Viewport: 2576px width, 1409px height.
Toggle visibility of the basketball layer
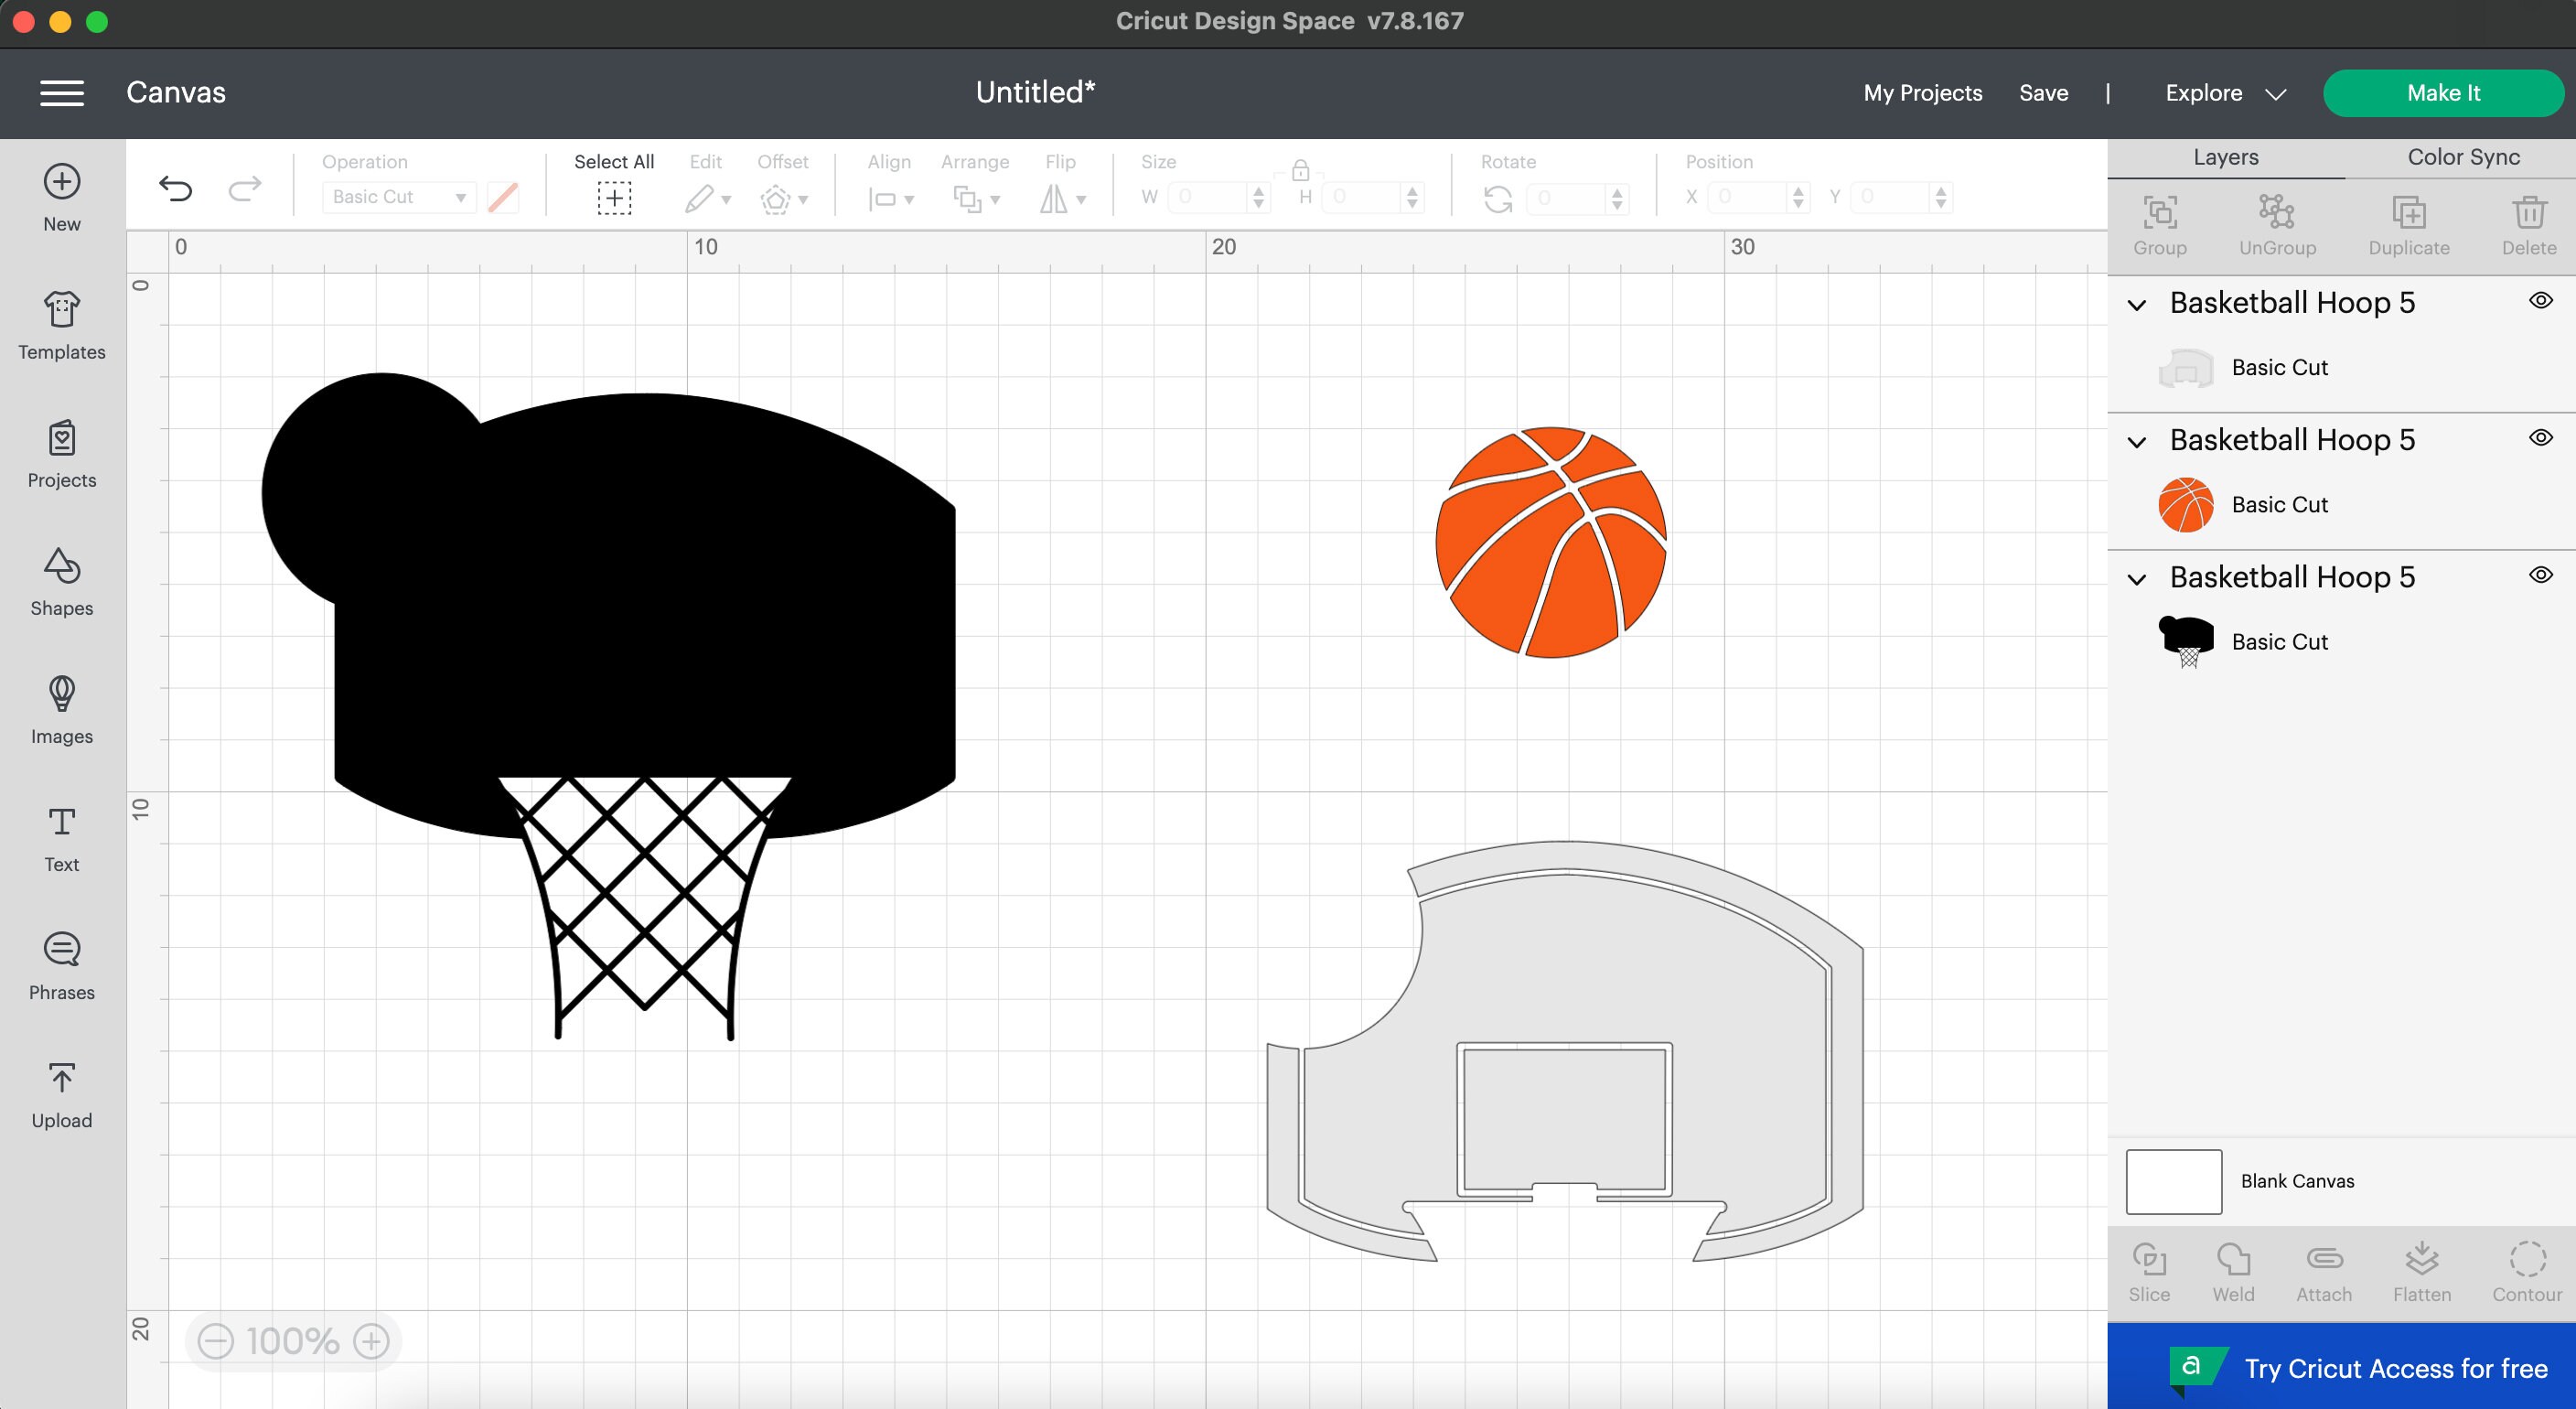pyautogui.click(x=2540, y=437)
